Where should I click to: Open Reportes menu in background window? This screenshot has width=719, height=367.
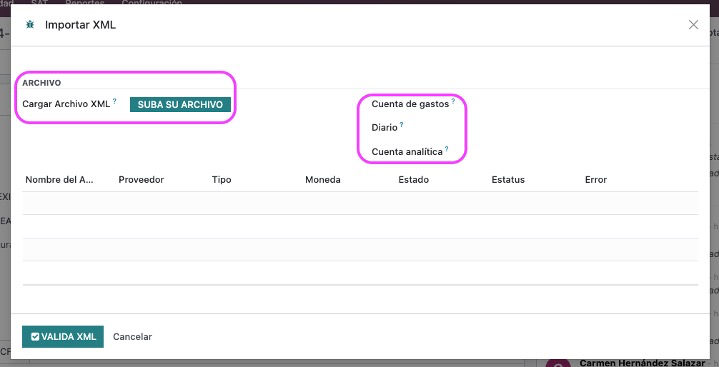point(85,2)
